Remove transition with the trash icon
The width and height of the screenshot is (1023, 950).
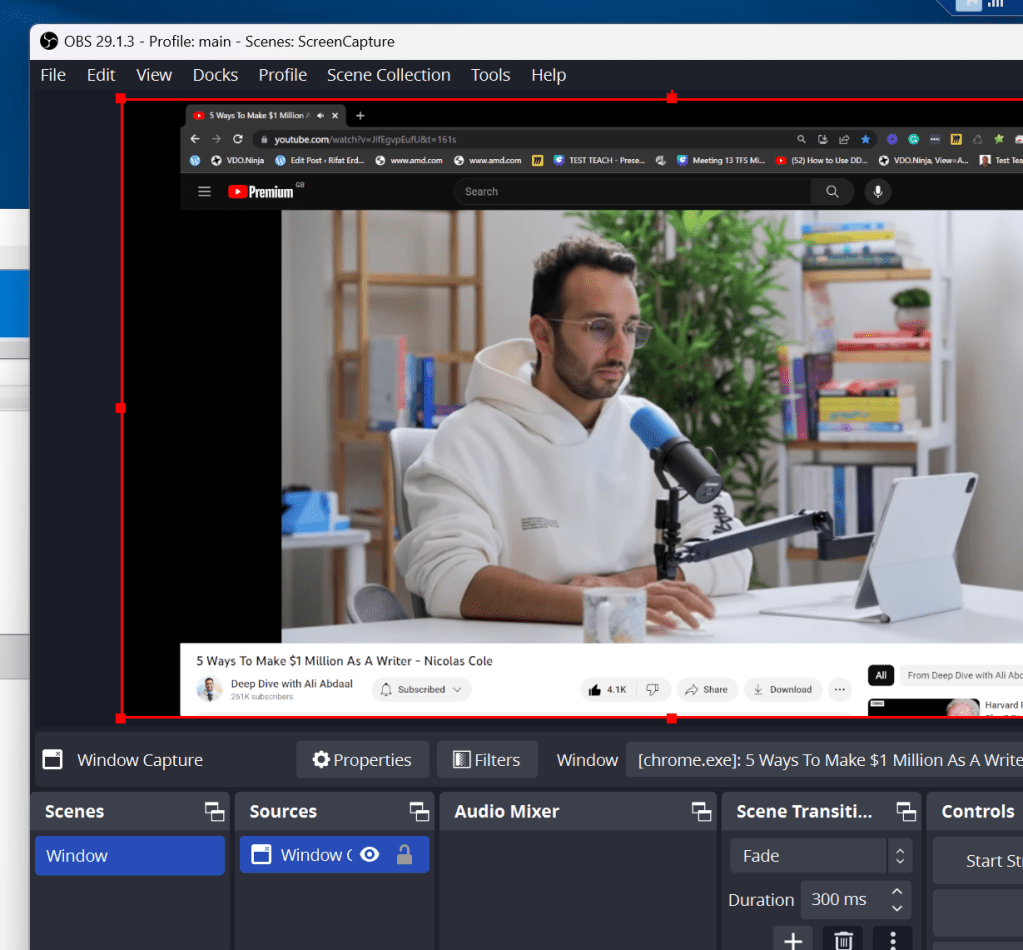pos(843,940)
